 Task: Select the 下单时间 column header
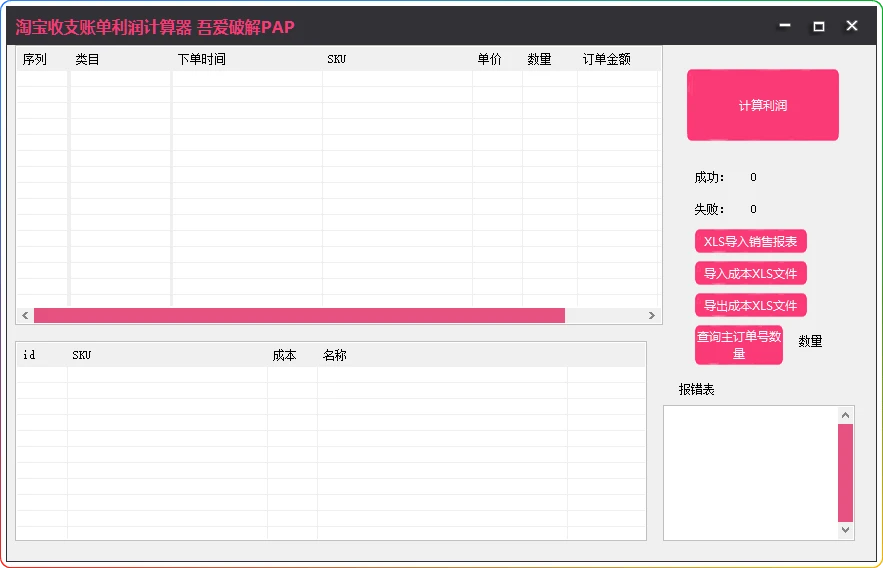202,59
